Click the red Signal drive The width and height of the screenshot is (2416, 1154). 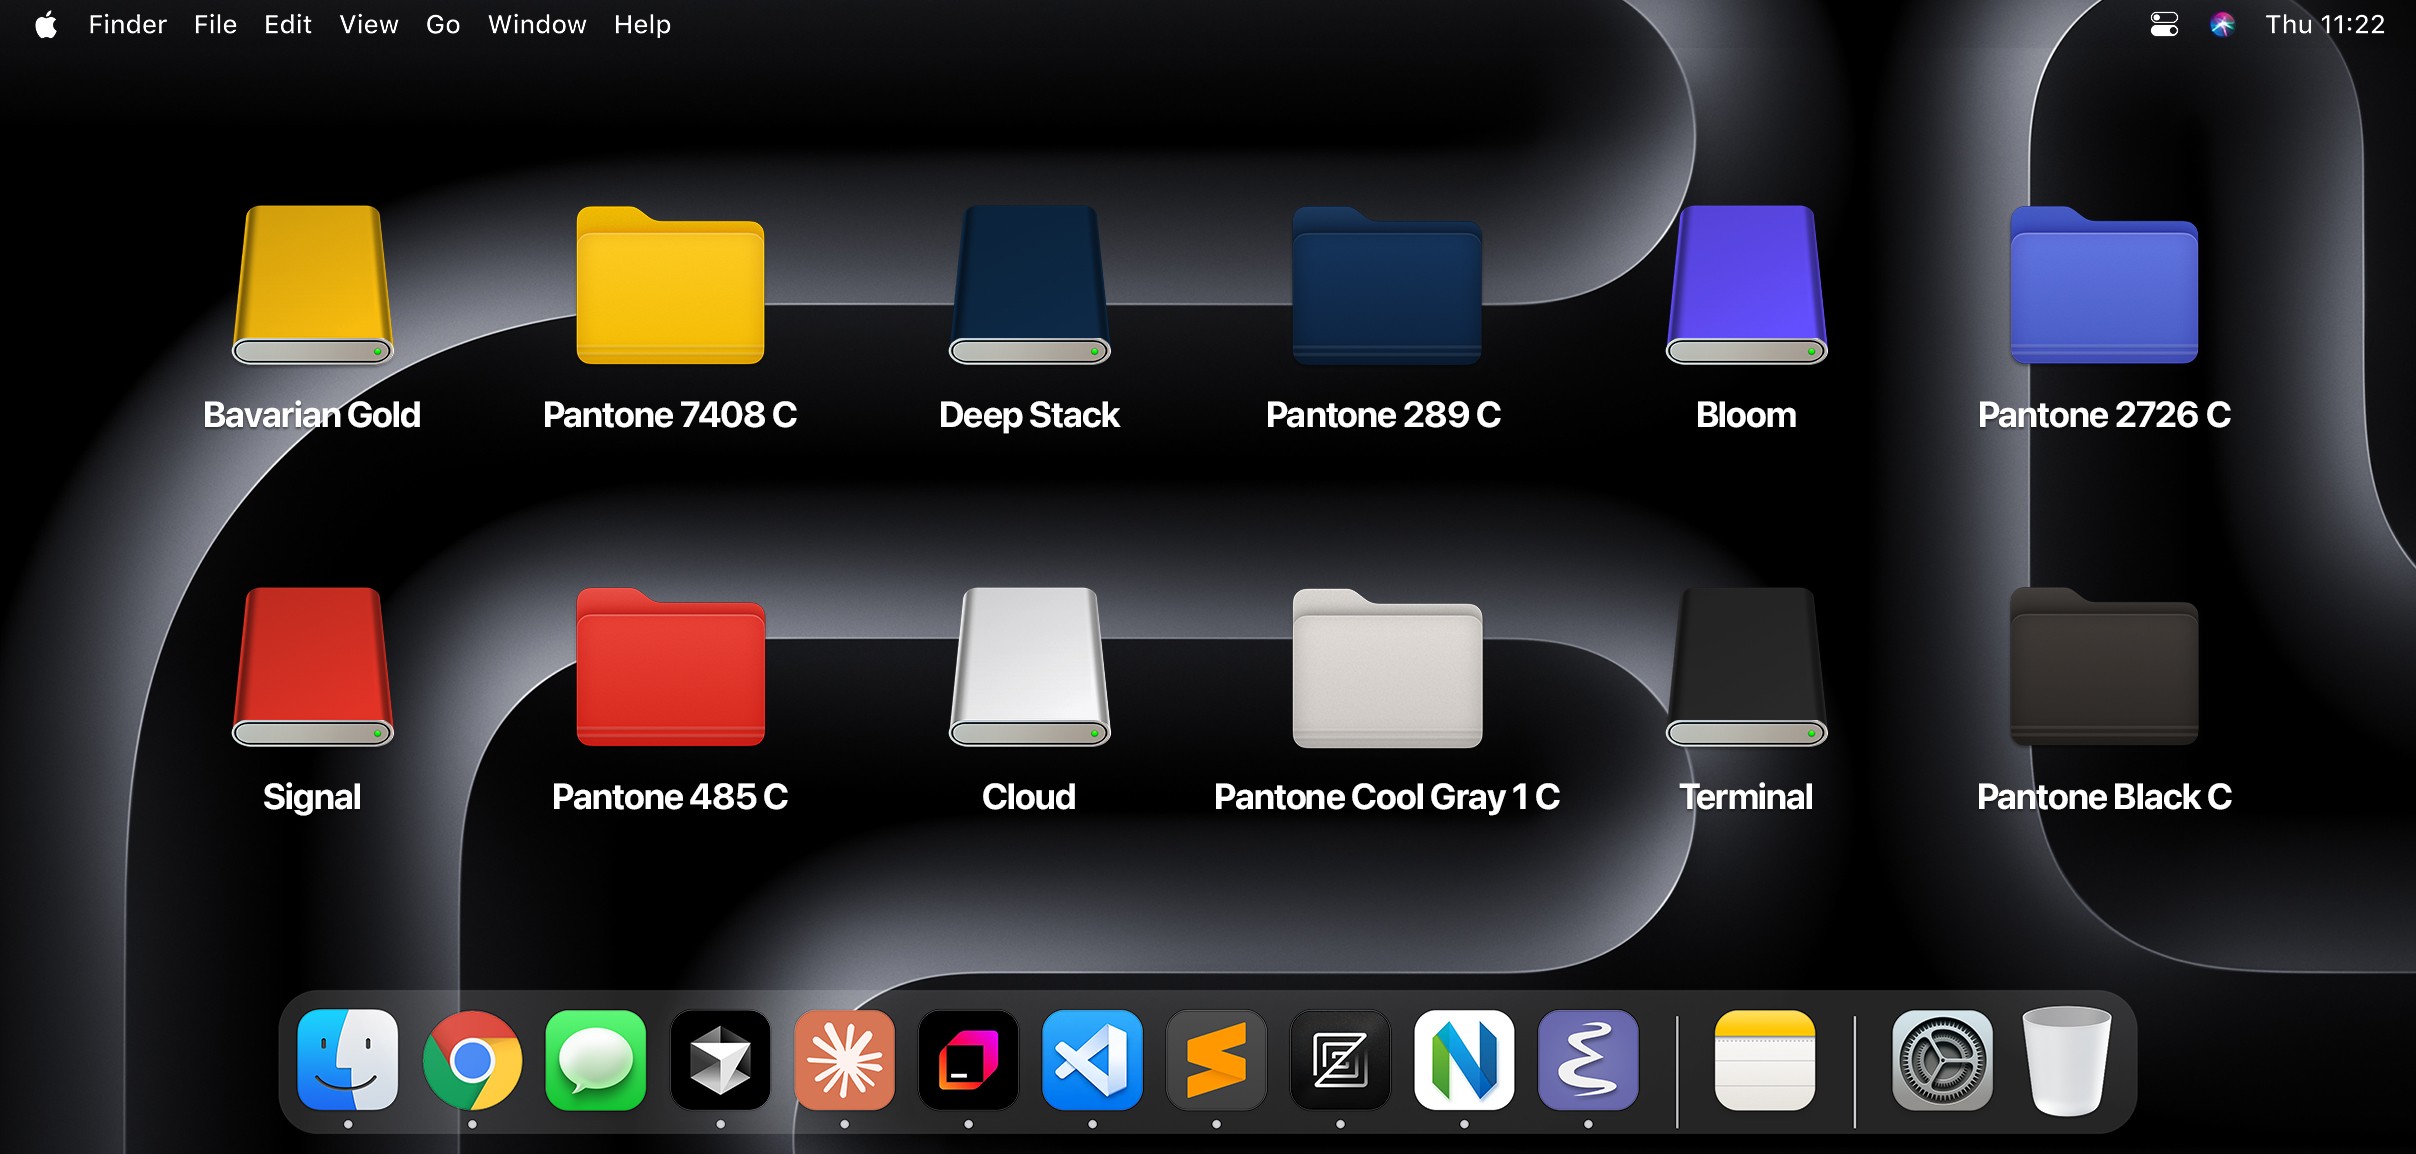pyautogui.click(x=312, y=667)
